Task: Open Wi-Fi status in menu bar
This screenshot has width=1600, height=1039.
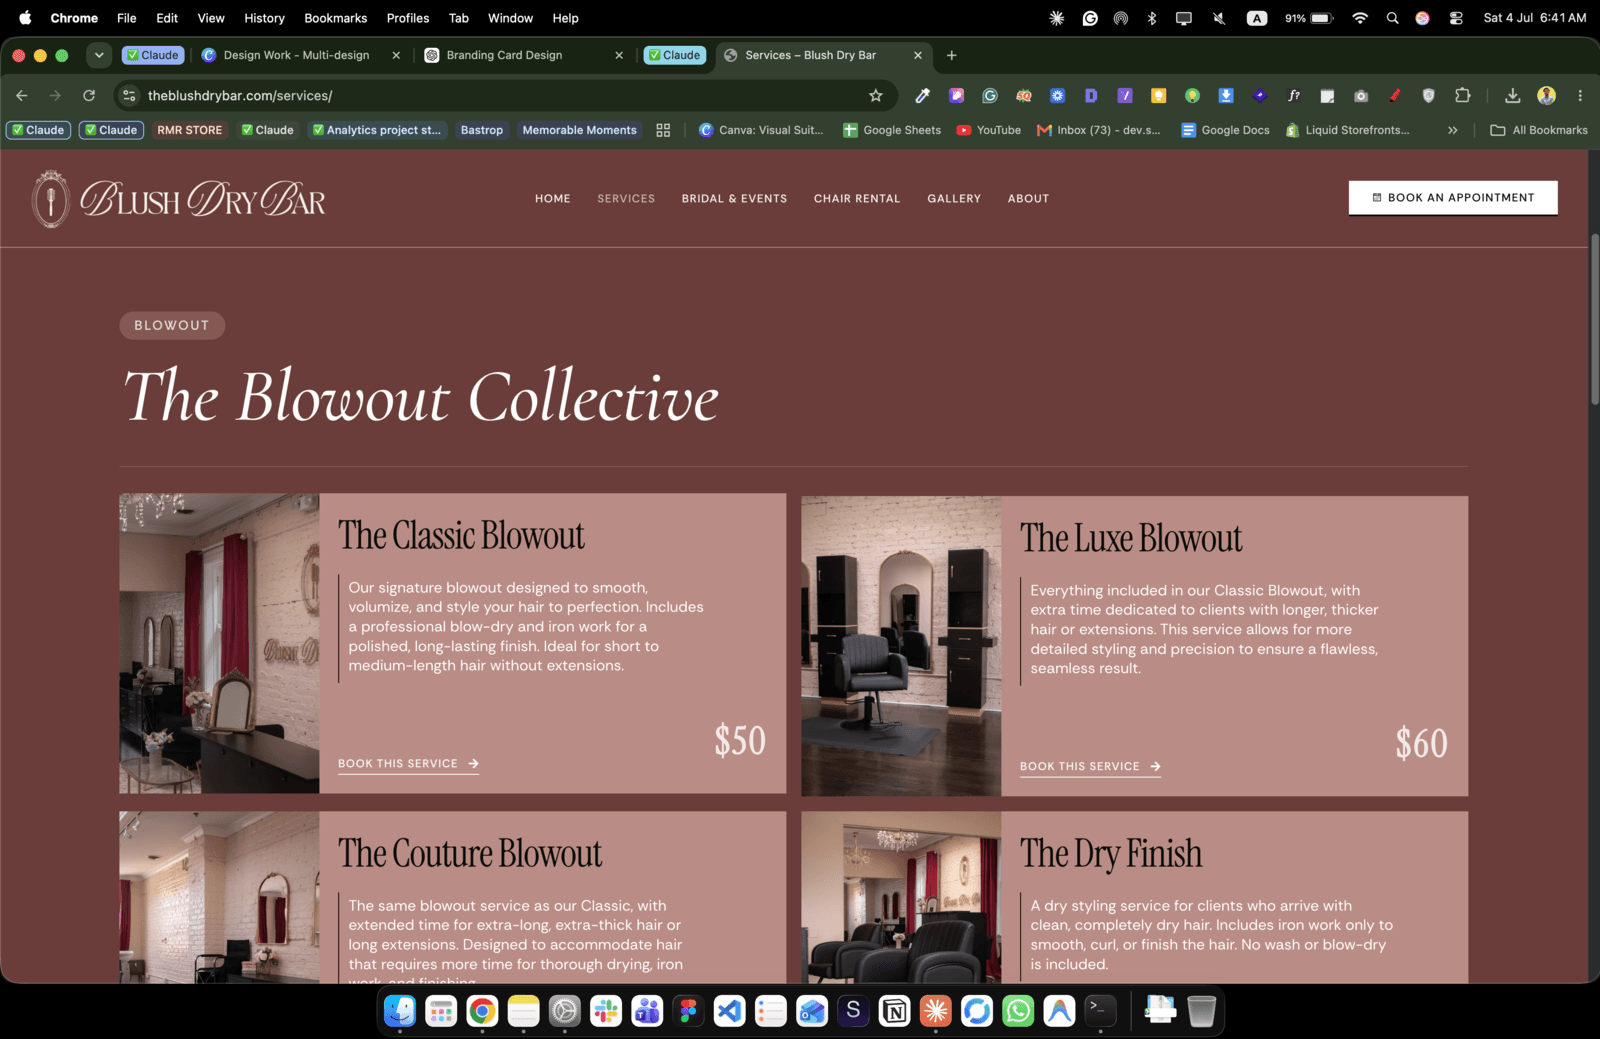Action: pyautogui.click(x=1360, y=18)
